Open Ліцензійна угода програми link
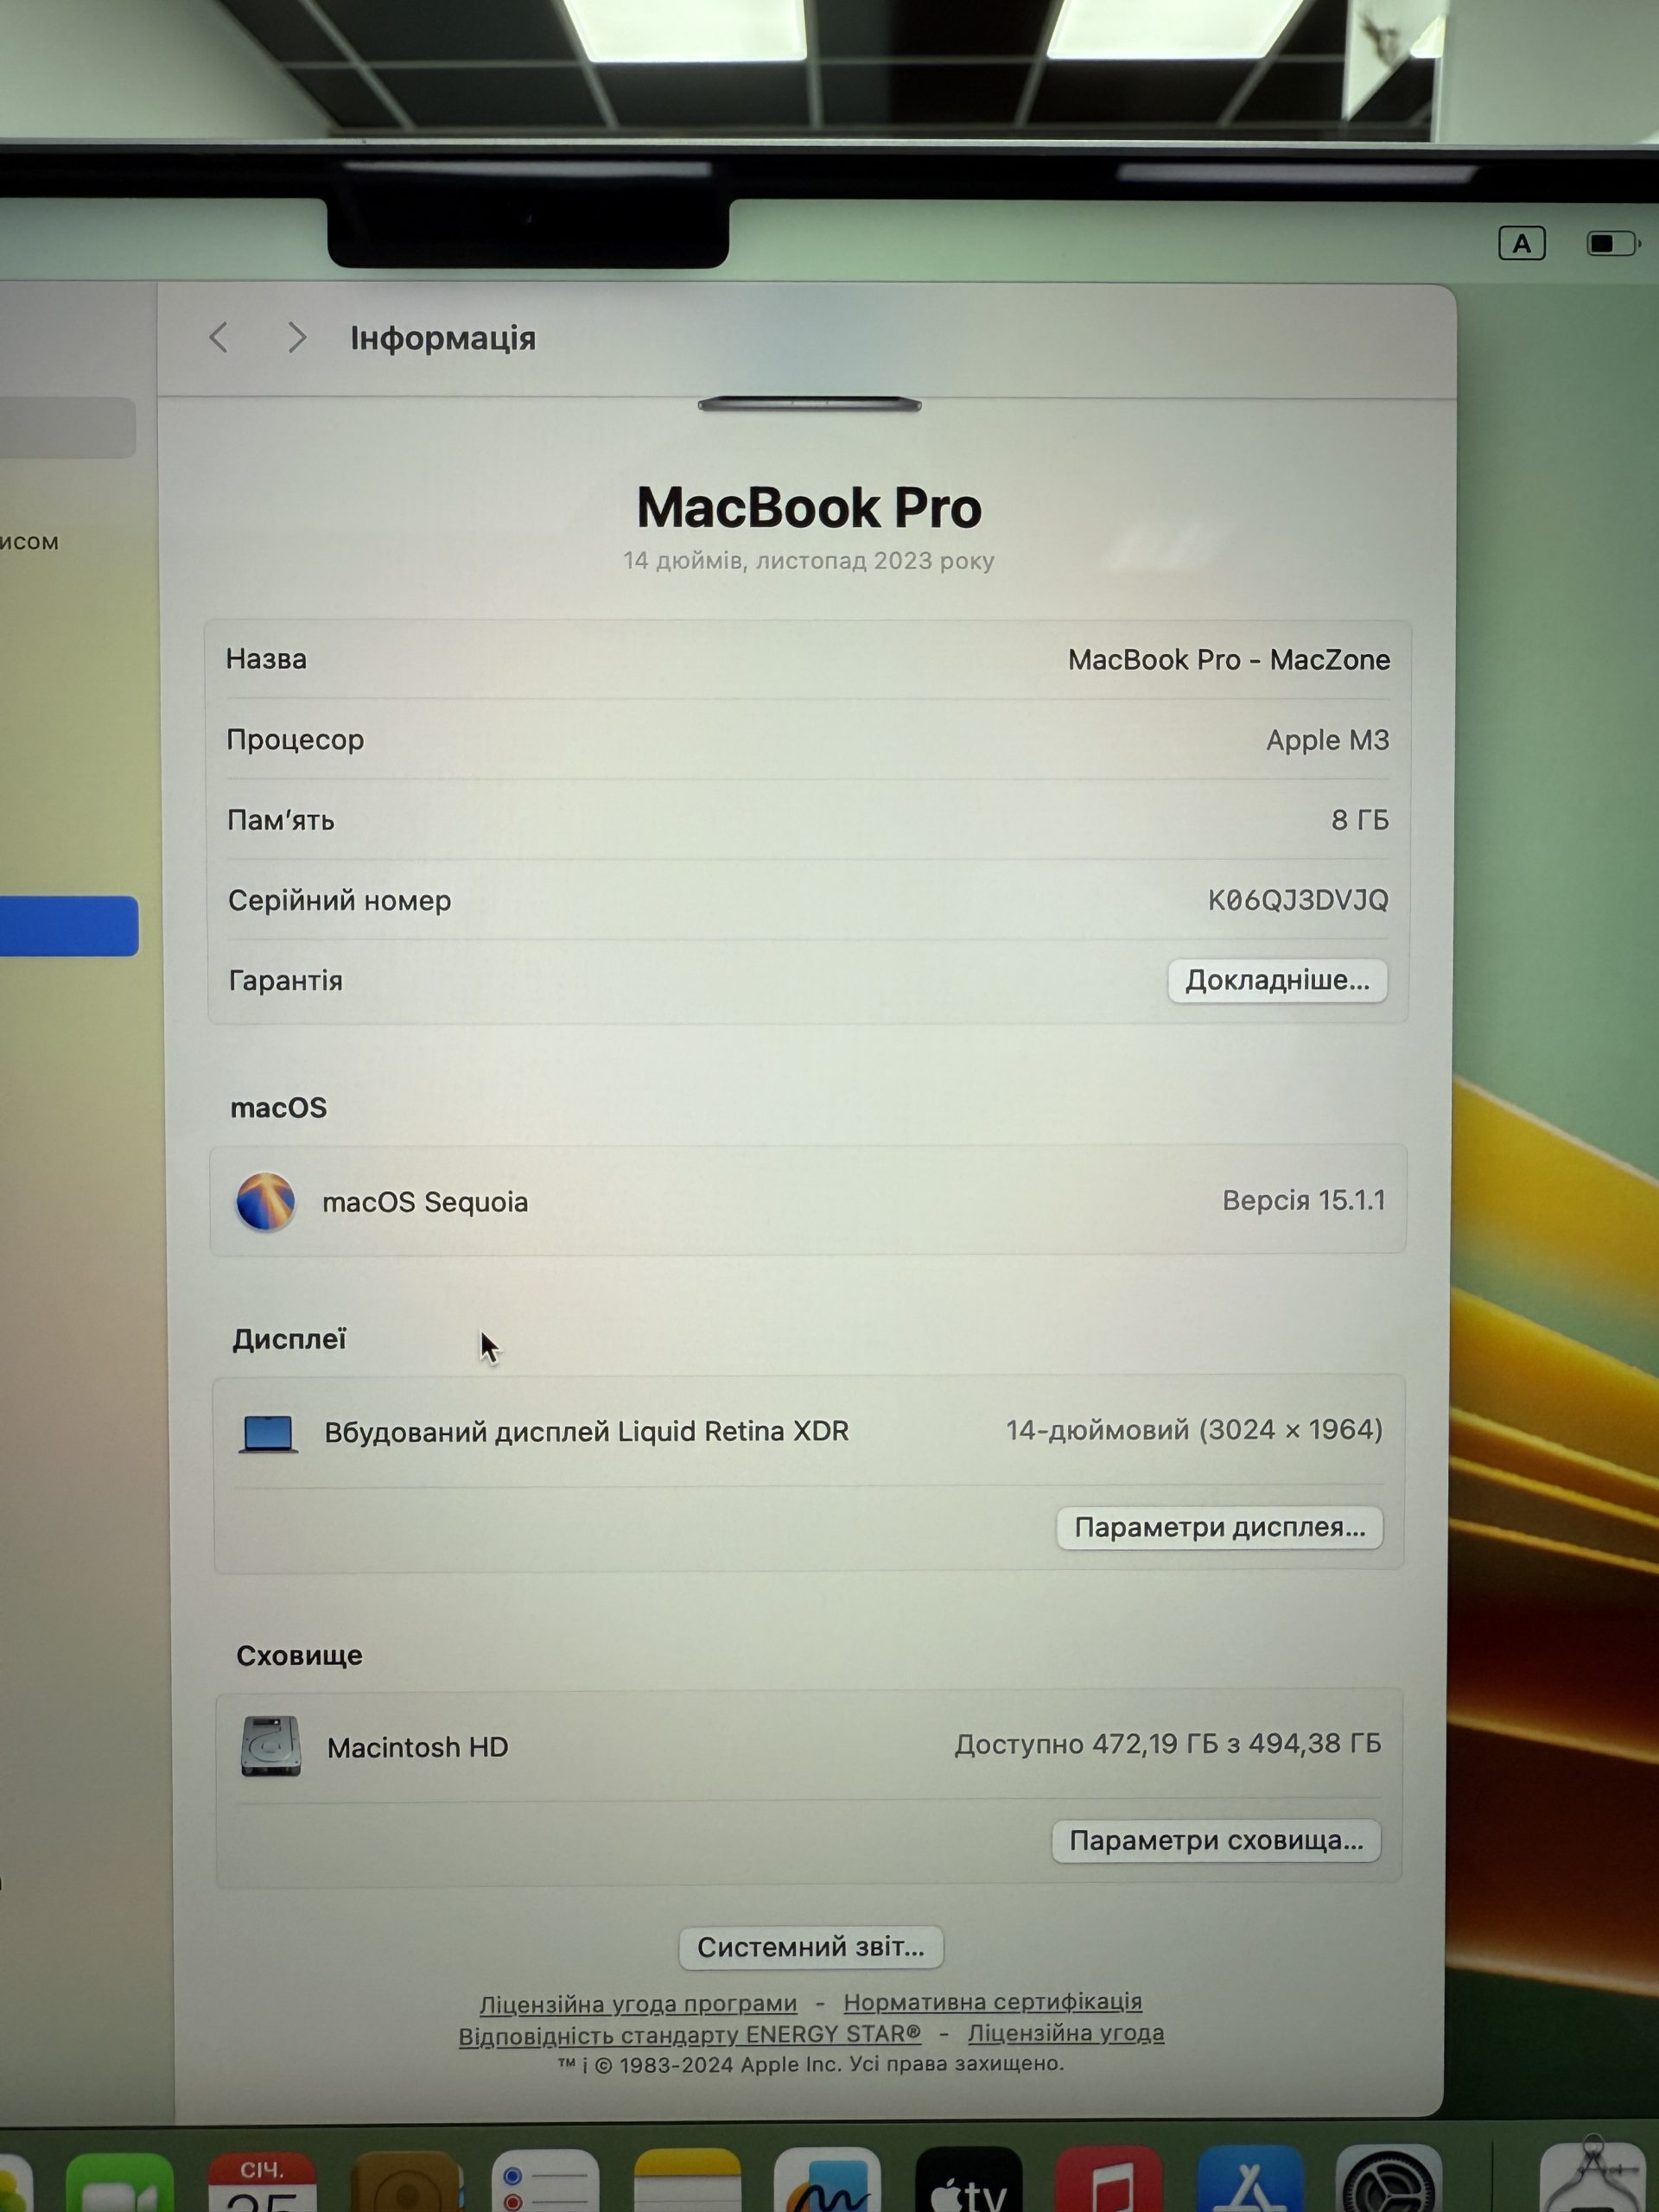The width and height of the screenshot is (1659, 2212). [638, 2004]
